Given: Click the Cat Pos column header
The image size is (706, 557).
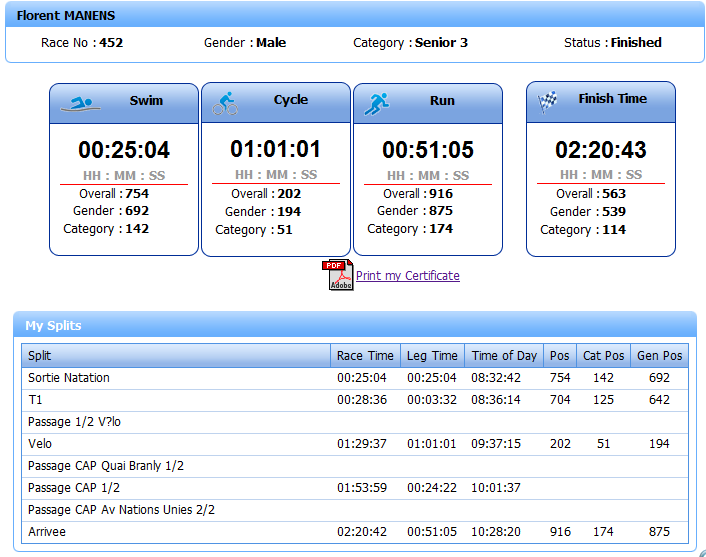Looking at the screenshot, I should [x=603, y=356].
